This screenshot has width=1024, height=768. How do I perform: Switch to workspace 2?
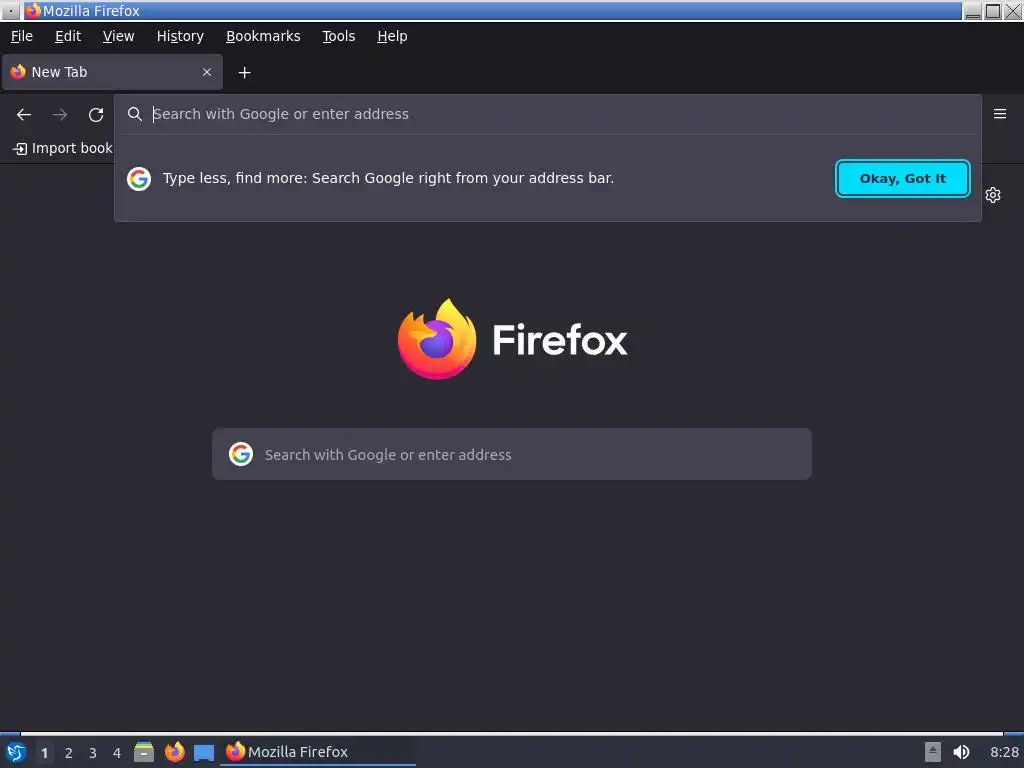pyautogui.click(x=69, y=753)
